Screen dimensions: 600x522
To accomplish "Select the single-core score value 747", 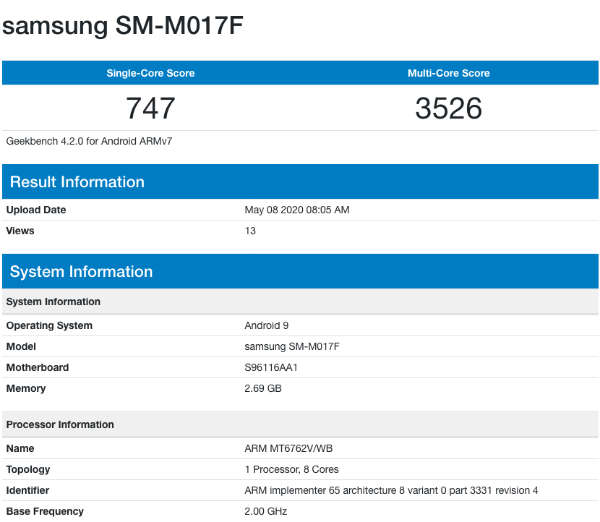I will [150, 108].
